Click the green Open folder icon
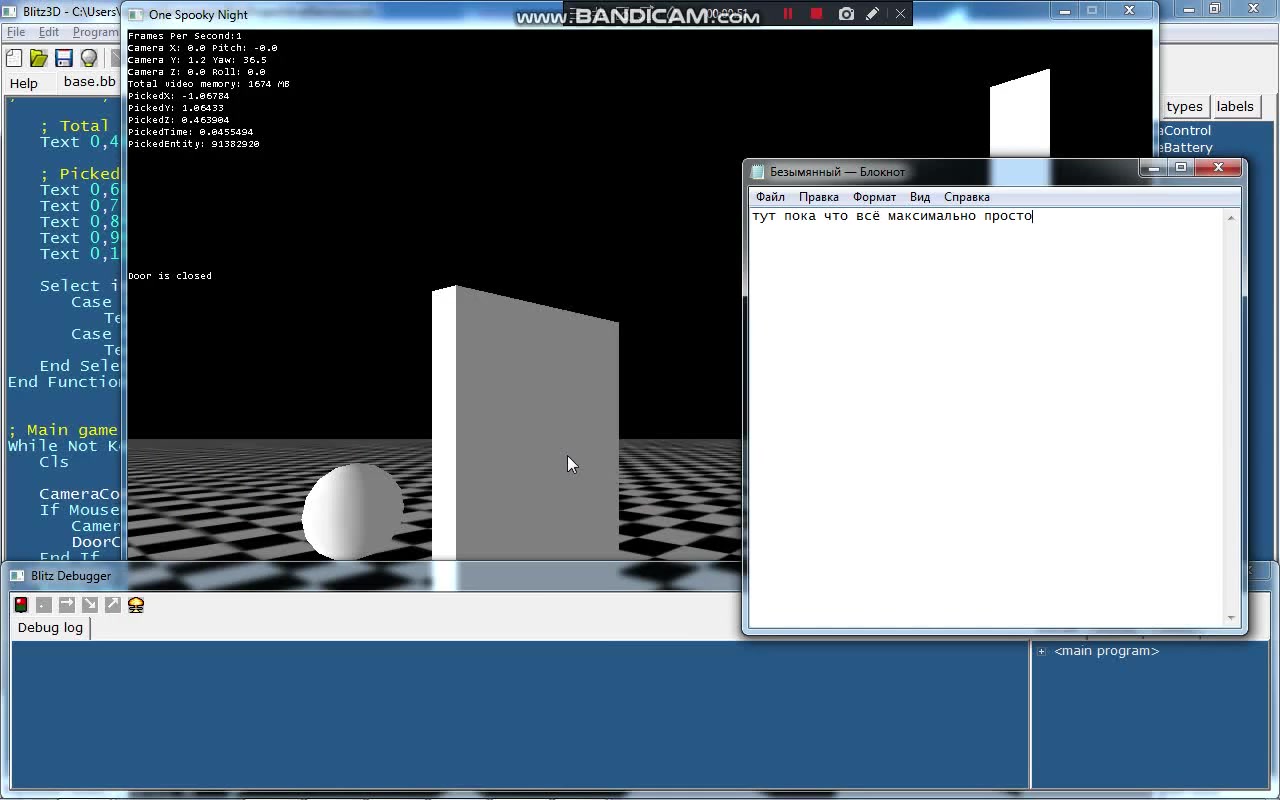 (x=39, y=58)
